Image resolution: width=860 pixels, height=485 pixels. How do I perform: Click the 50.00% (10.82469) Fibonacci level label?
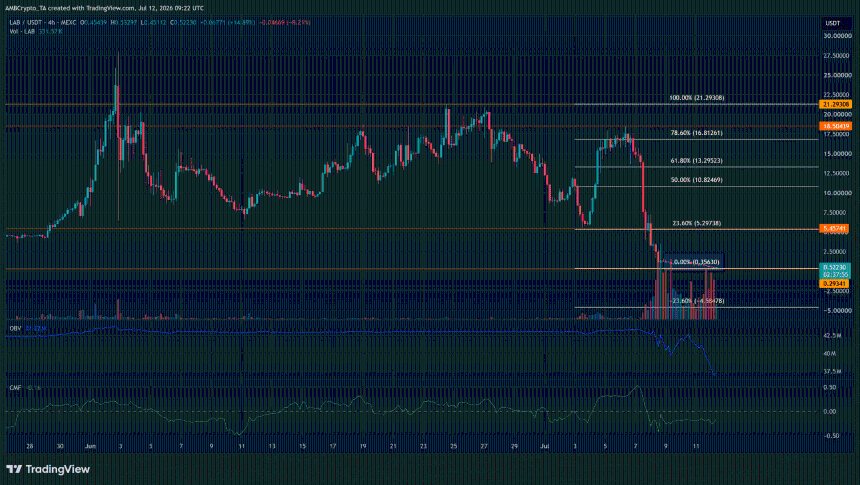(697, 180)
